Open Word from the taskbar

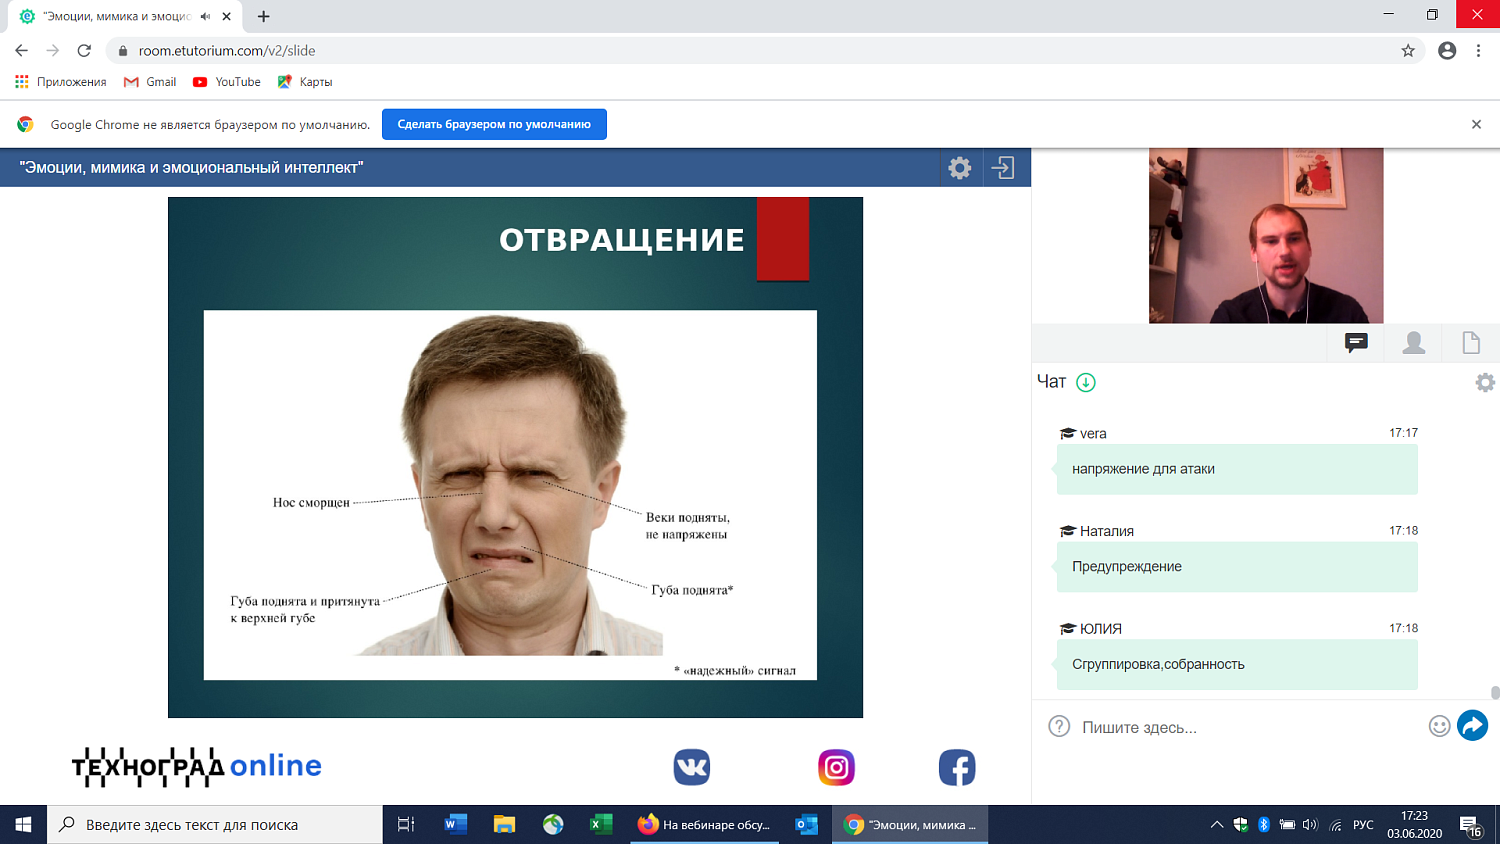455,825
